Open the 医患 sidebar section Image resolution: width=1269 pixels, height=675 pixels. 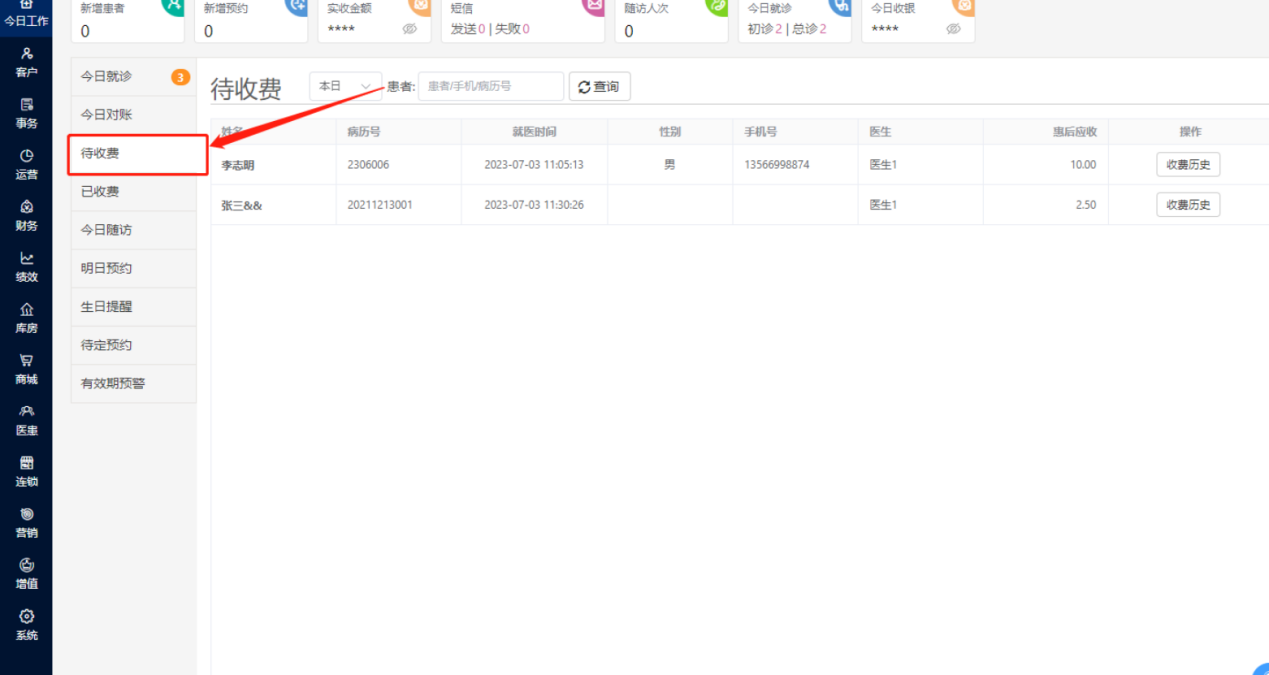point(26,420)
